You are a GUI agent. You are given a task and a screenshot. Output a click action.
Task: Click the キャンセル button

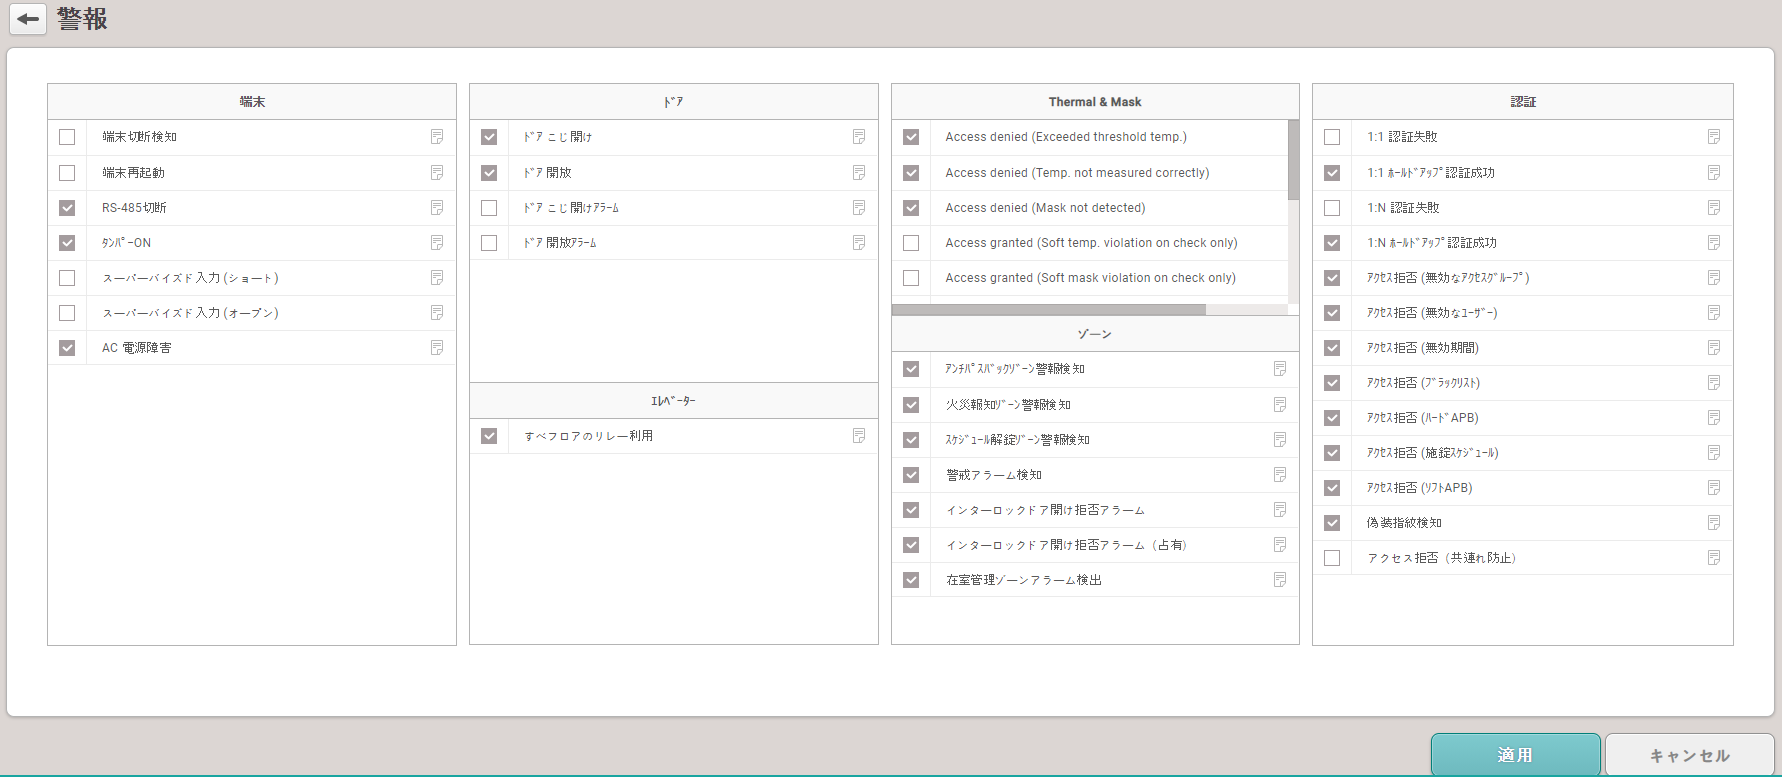(x=1689, y=755)
